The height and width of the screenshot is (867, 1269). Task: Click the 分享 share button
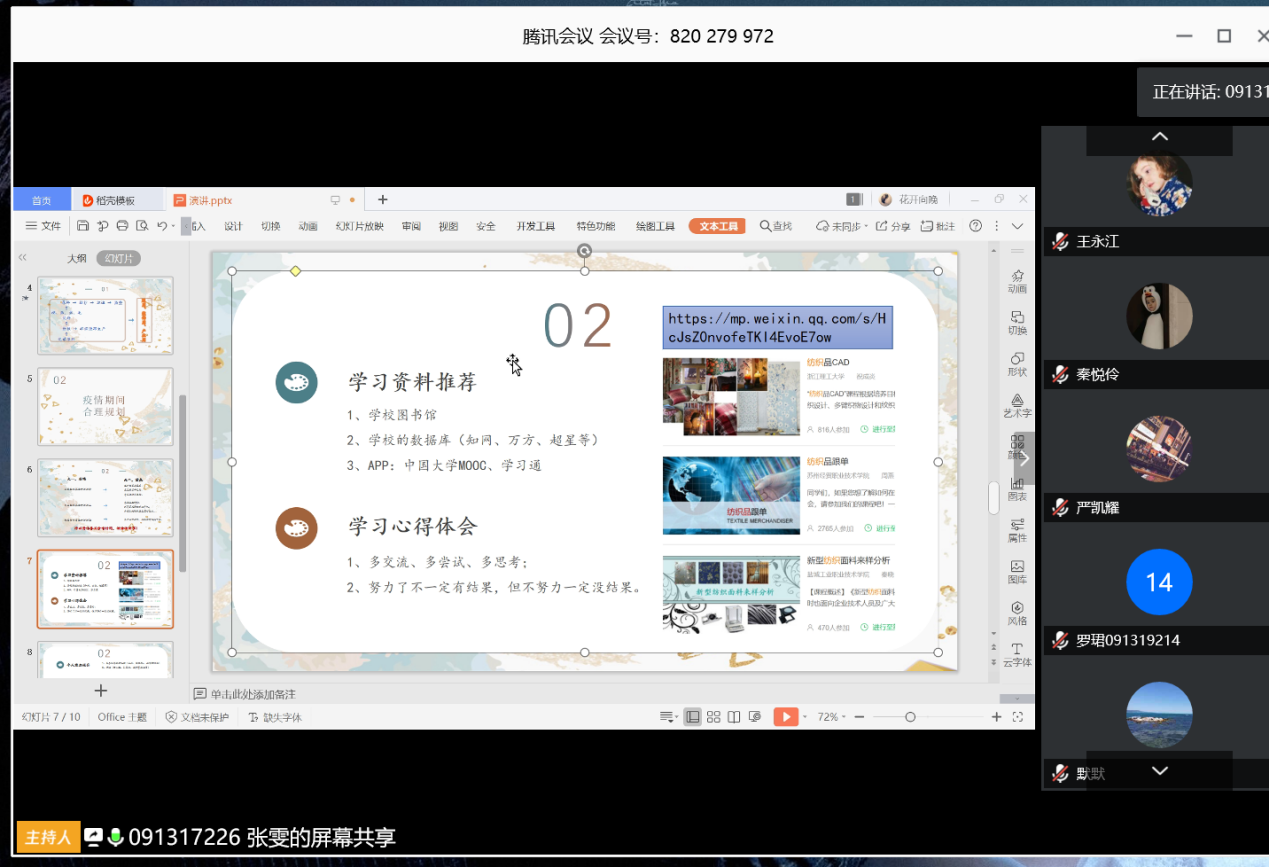point(893,226)
